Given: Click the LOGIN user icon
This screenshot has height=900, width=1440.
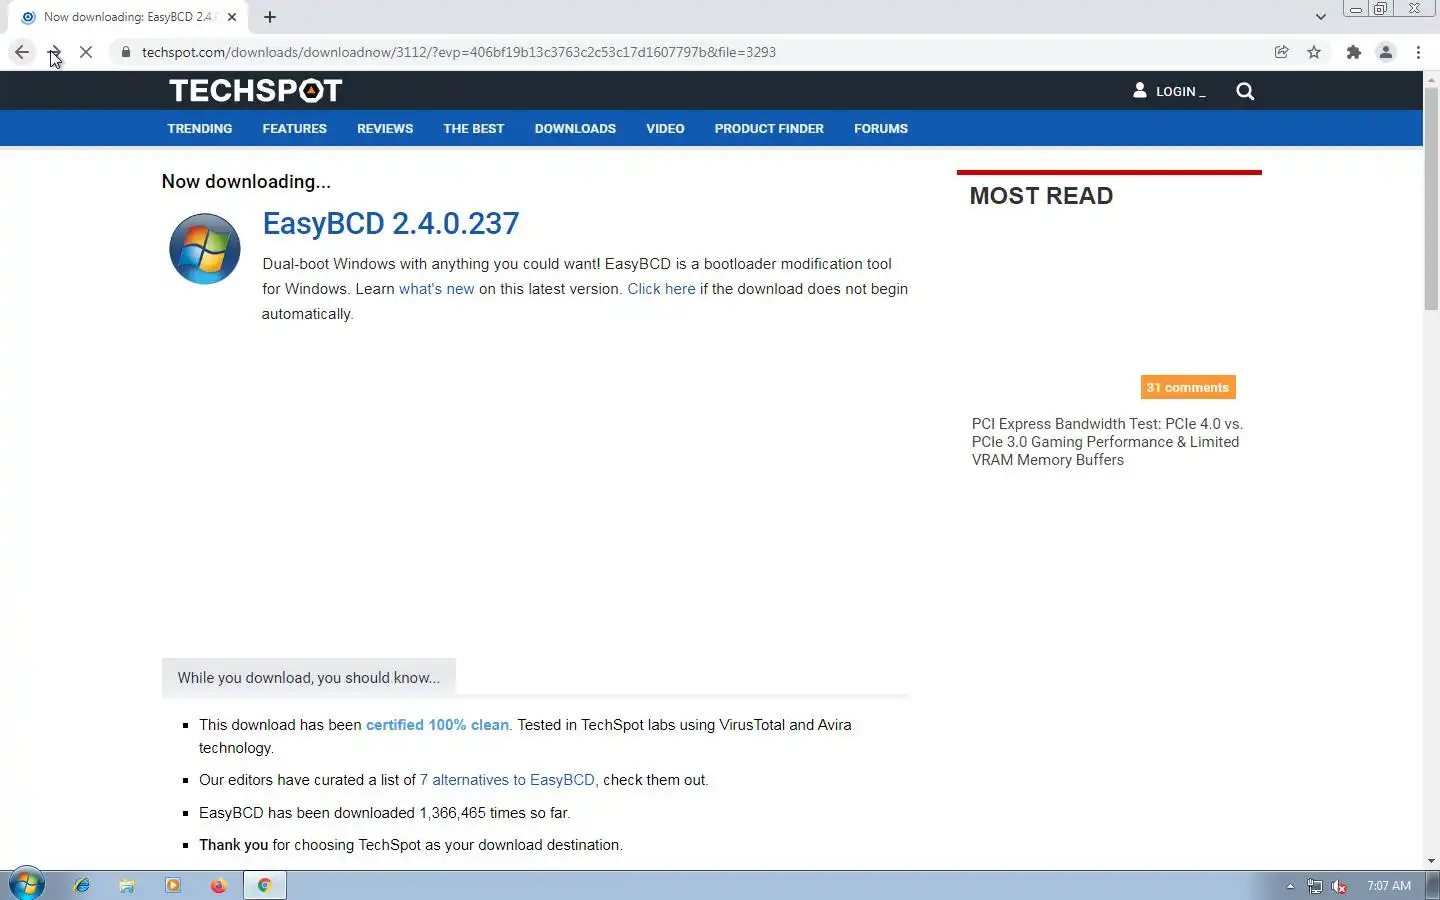Looking at the screenshot, I should (1140, 90).
